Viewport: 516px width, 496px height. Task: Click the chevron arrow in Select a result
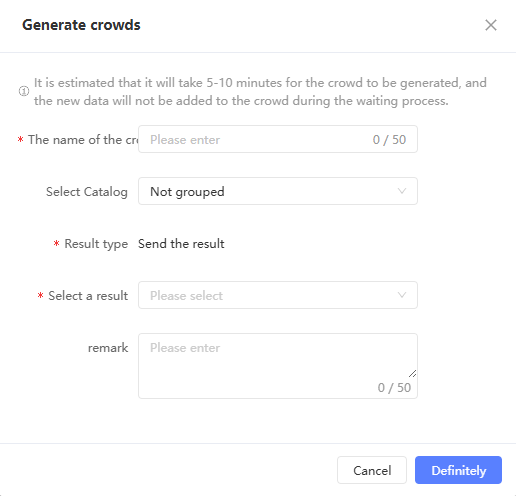coord(402,295)
